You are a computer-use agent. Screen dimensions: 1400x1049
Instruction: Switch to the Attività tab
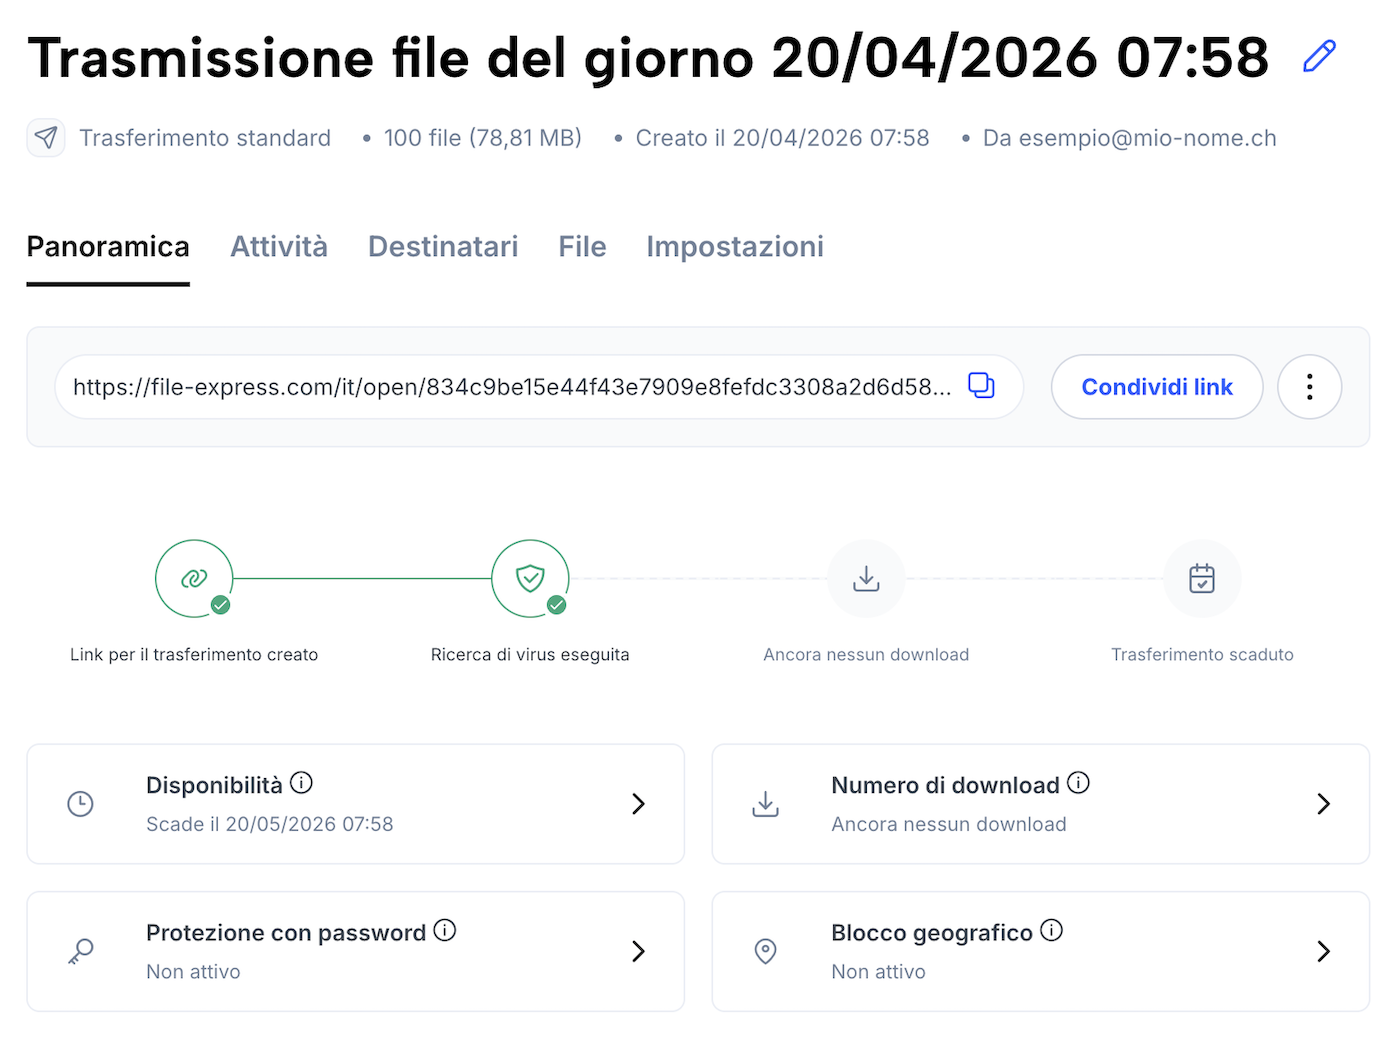pos(279,247)
